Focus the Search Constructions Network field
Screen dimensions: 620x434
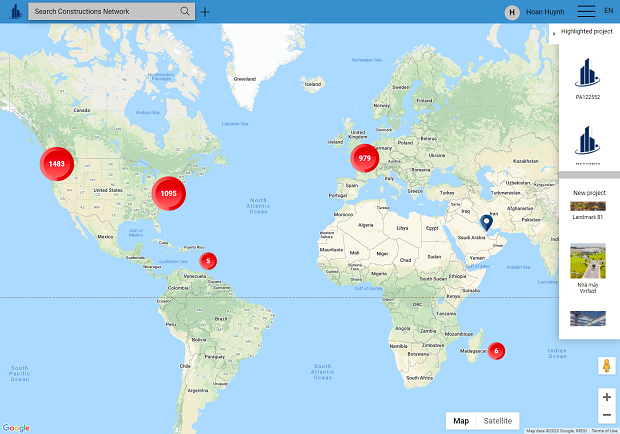coord(112,11)
